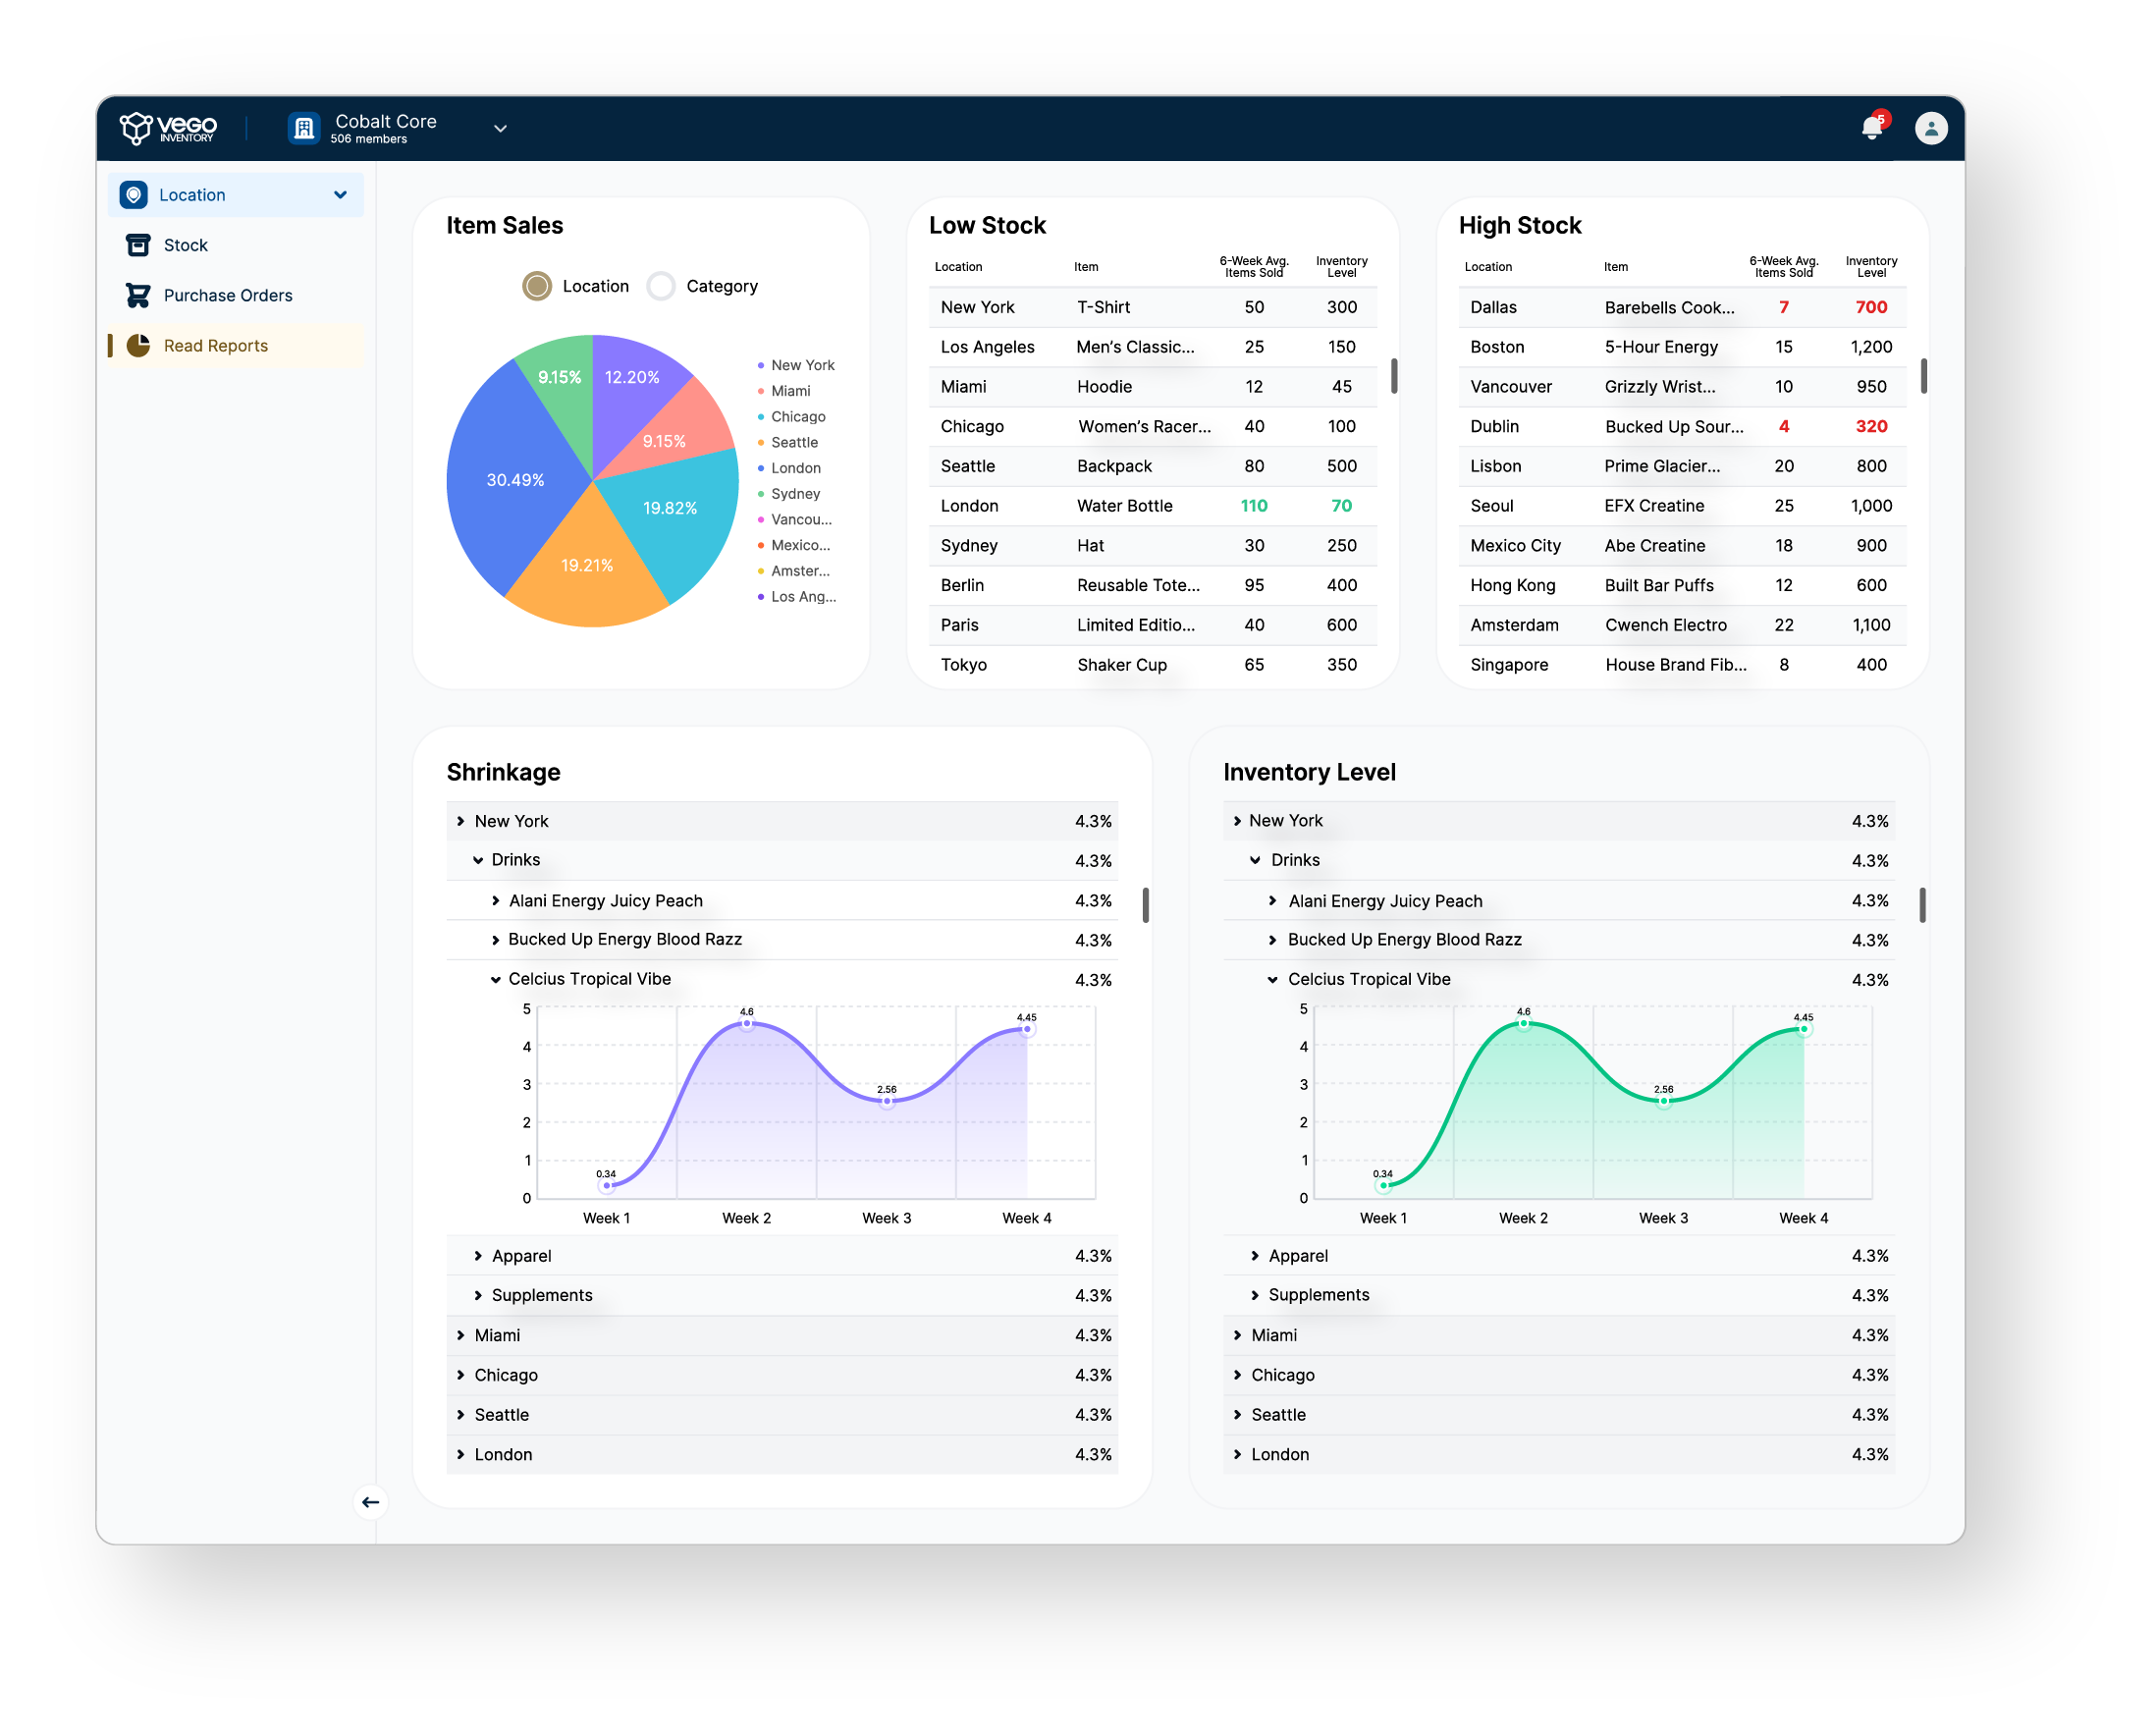This screenshot has width=2156, height=1735.
Task: Open the notifications bell
Action: (1871, 128)
